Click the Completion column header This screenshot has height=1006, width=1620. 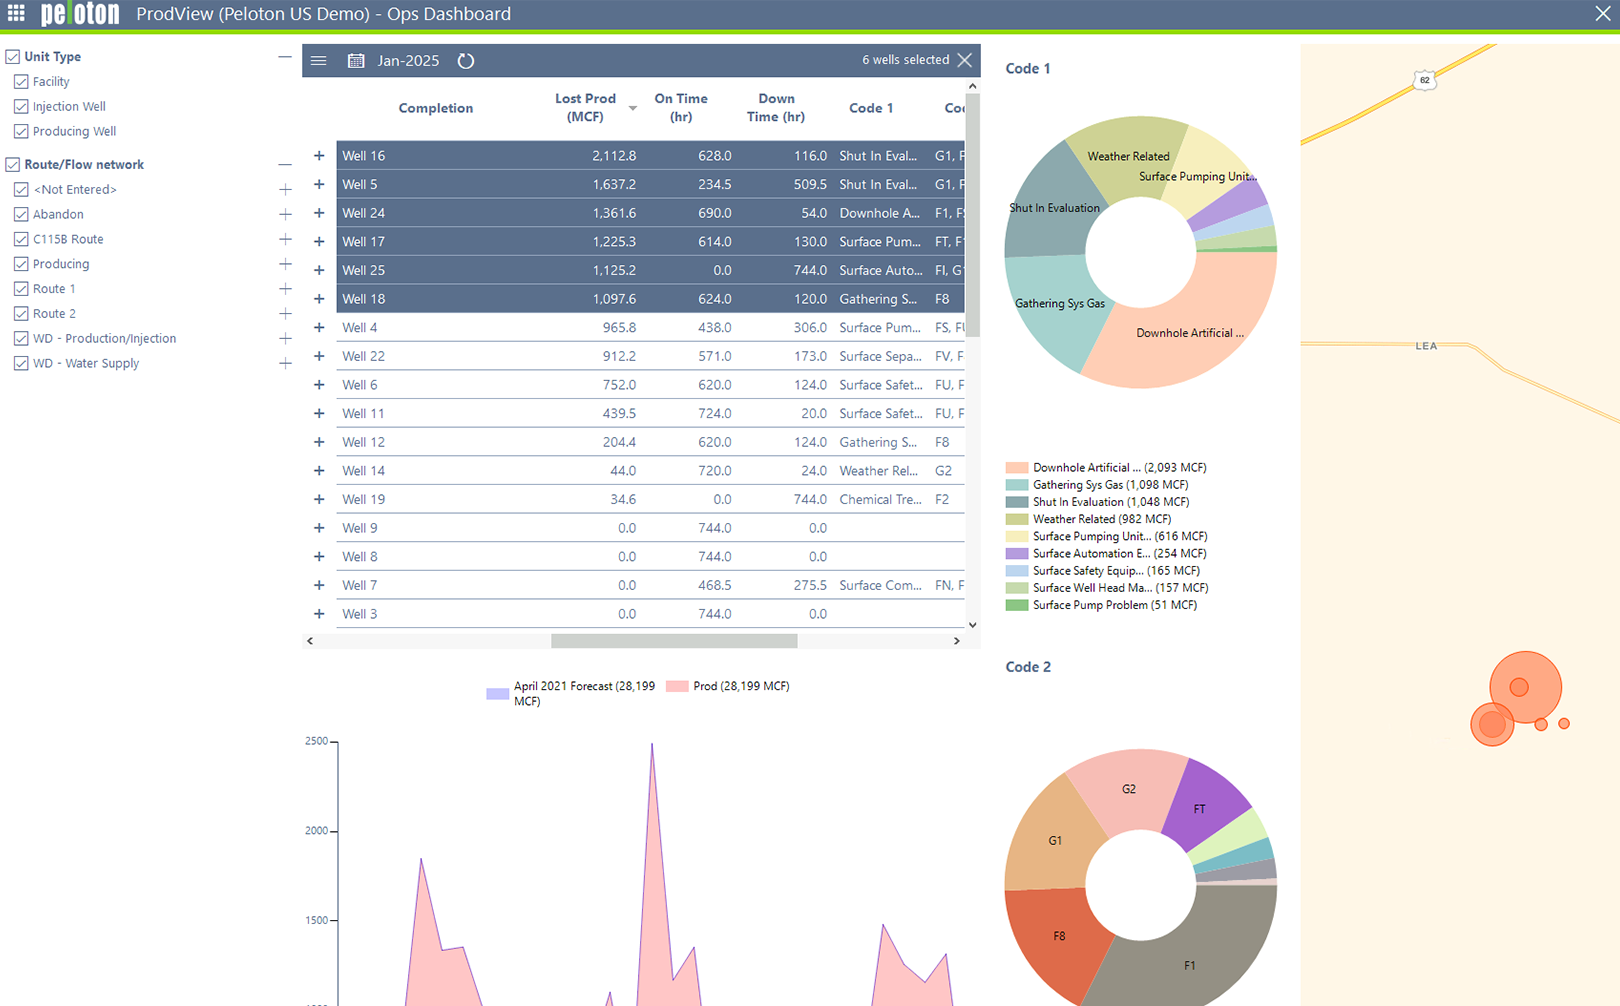[435, 108]
